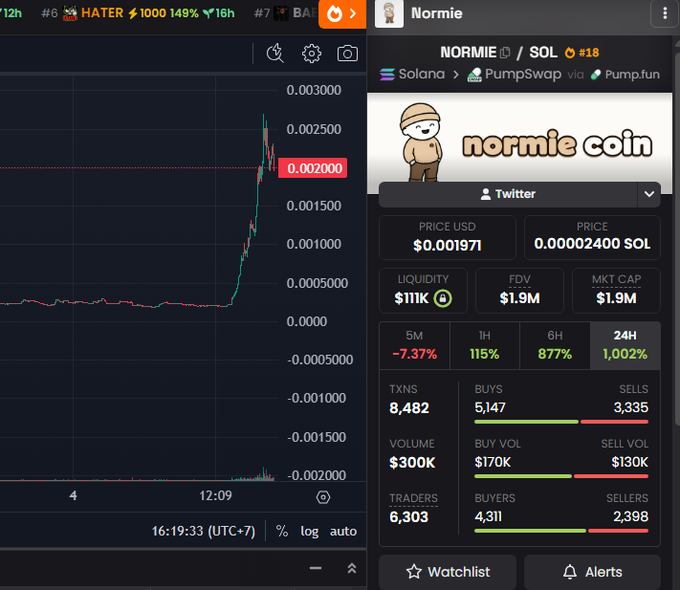The height and width of the screenshot is (590, 680).
Task: Toggle auto scale on the chart
Action: tap(343, 531)
